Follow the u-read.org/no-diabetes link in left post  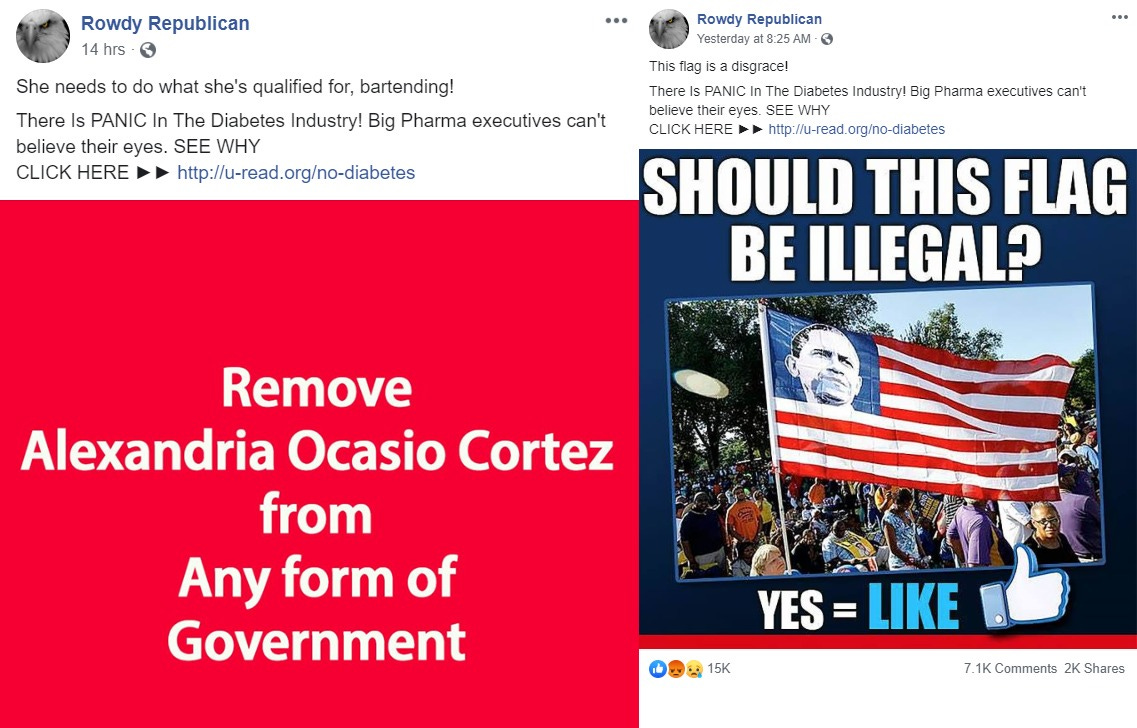point(296,173)
